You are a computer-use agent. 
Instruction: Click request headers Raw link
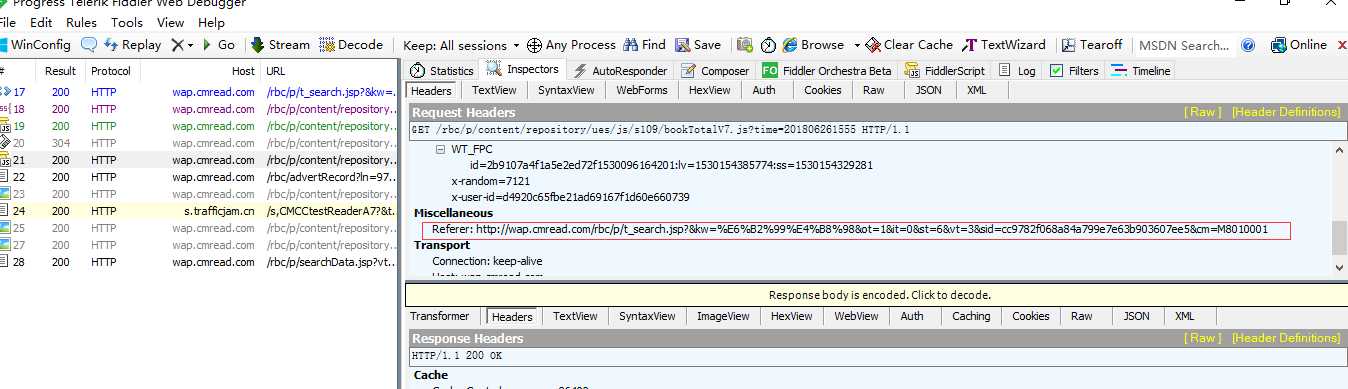click(1203, 112)
